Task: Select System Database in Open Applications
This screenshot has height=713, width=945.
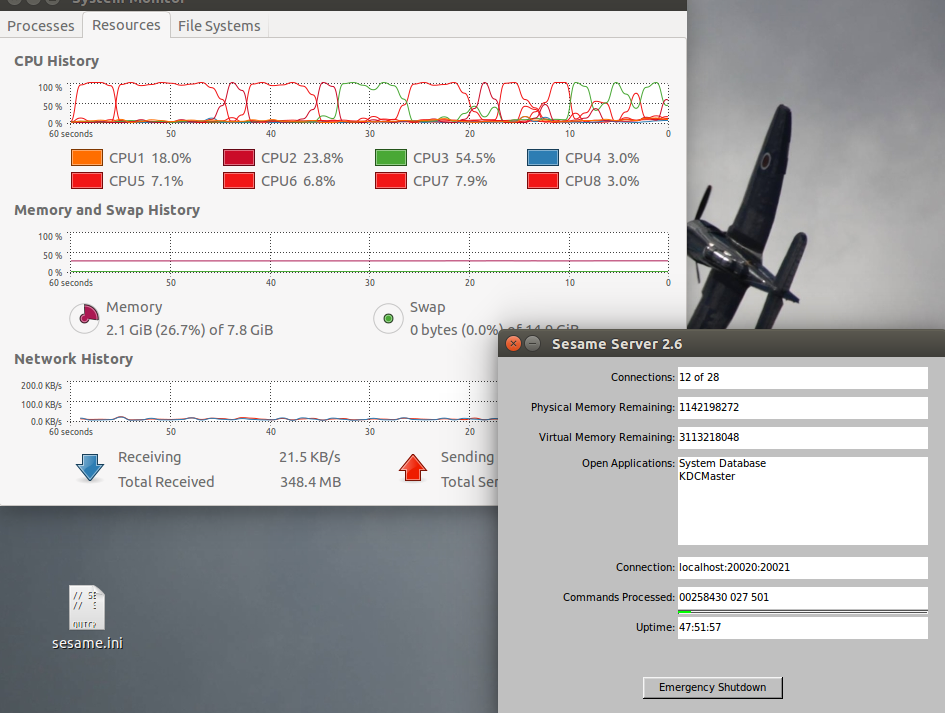Action: 722,463
